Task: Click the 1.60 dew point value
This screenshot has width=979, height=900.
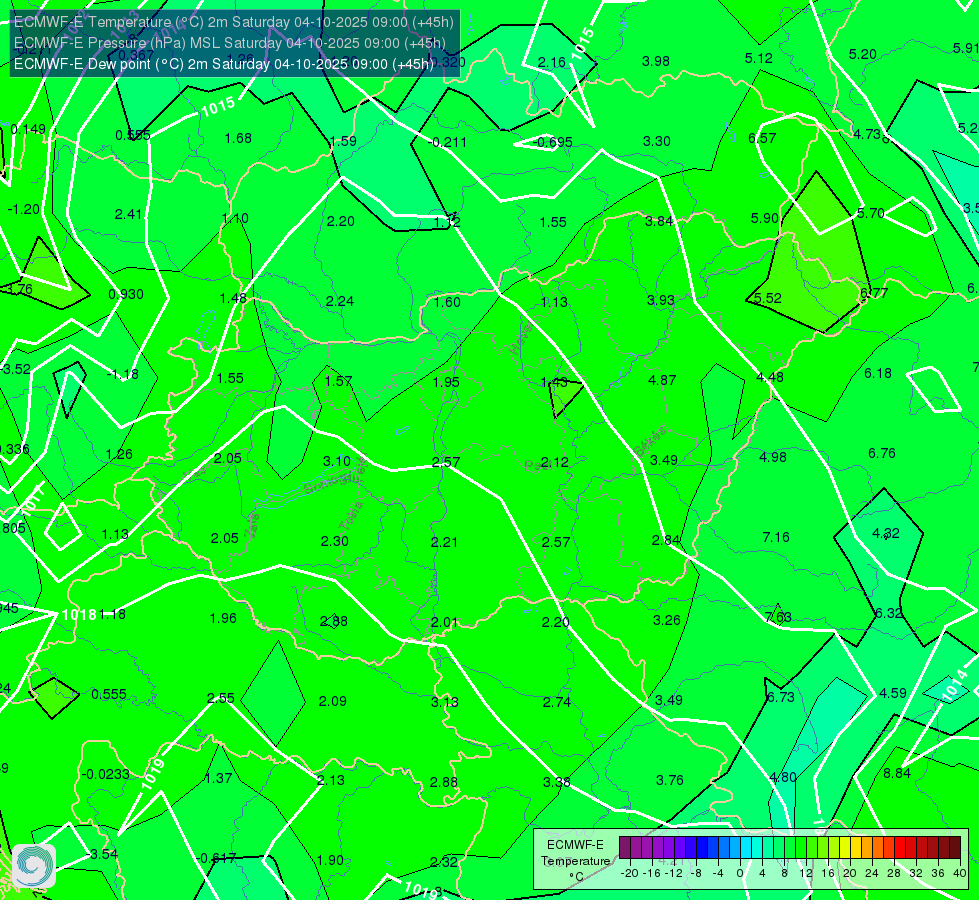Action: pyautogui.click(x=447, y=302)
